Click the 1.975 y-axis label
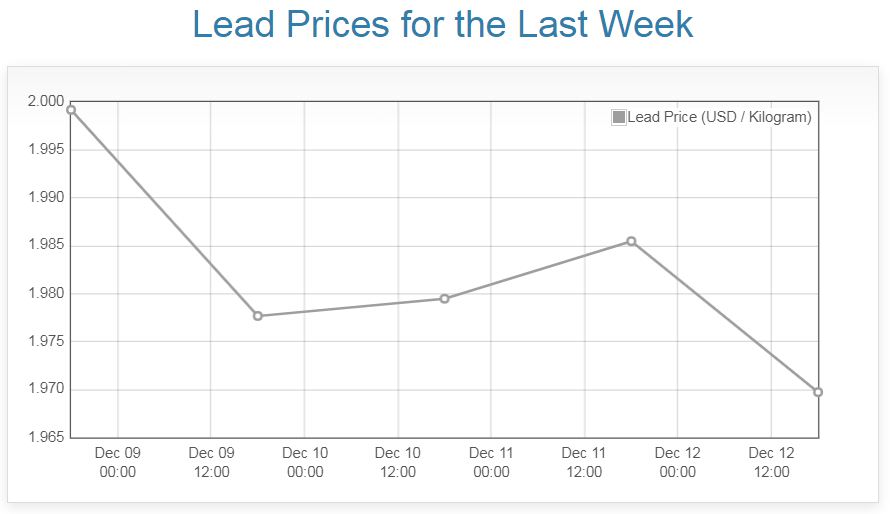This screenshot has width=890, height=514. (x=46, y=342)
